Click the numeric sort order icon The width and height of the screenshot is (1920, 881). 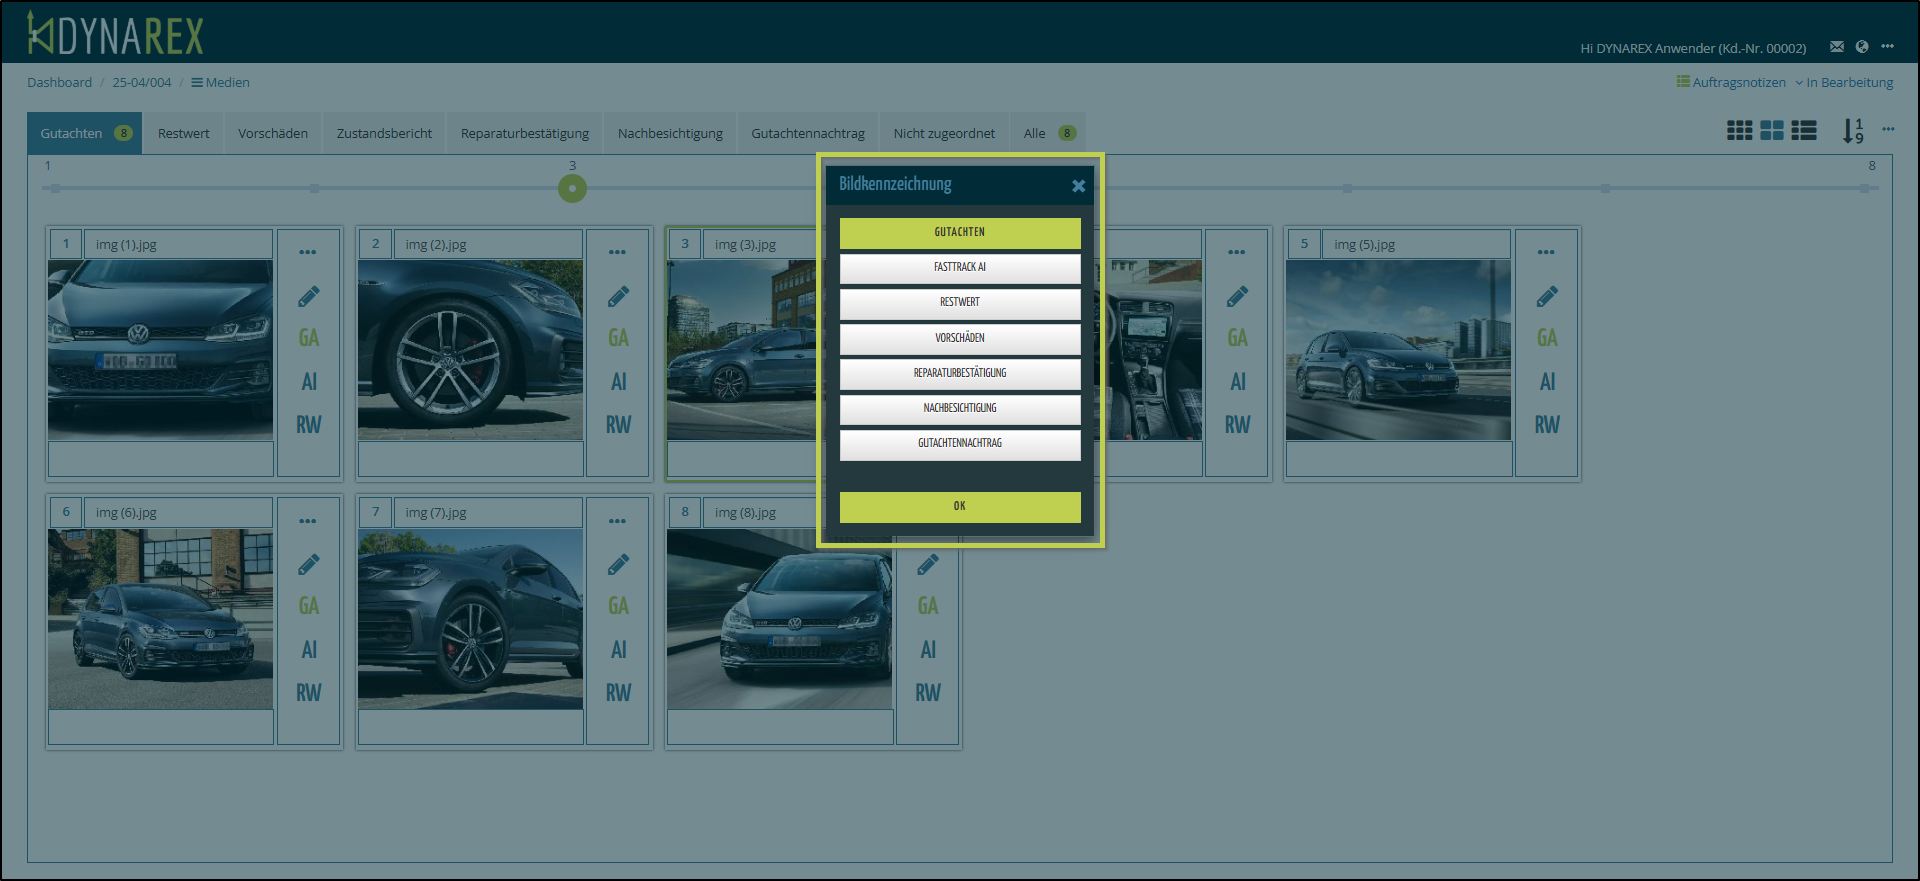1852,131
